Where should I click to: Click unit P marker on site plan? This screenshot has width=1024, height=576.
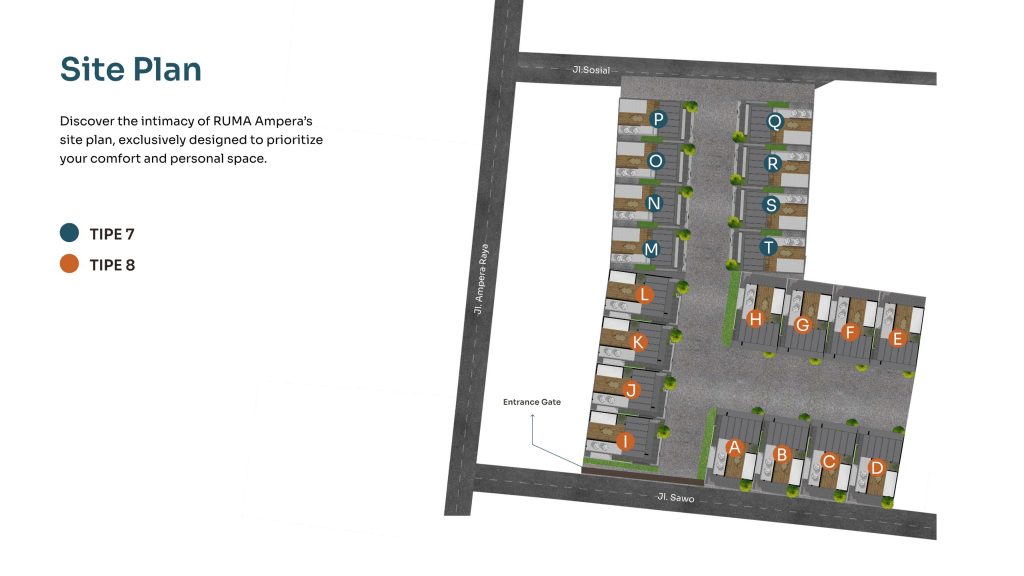coord(657,120)
